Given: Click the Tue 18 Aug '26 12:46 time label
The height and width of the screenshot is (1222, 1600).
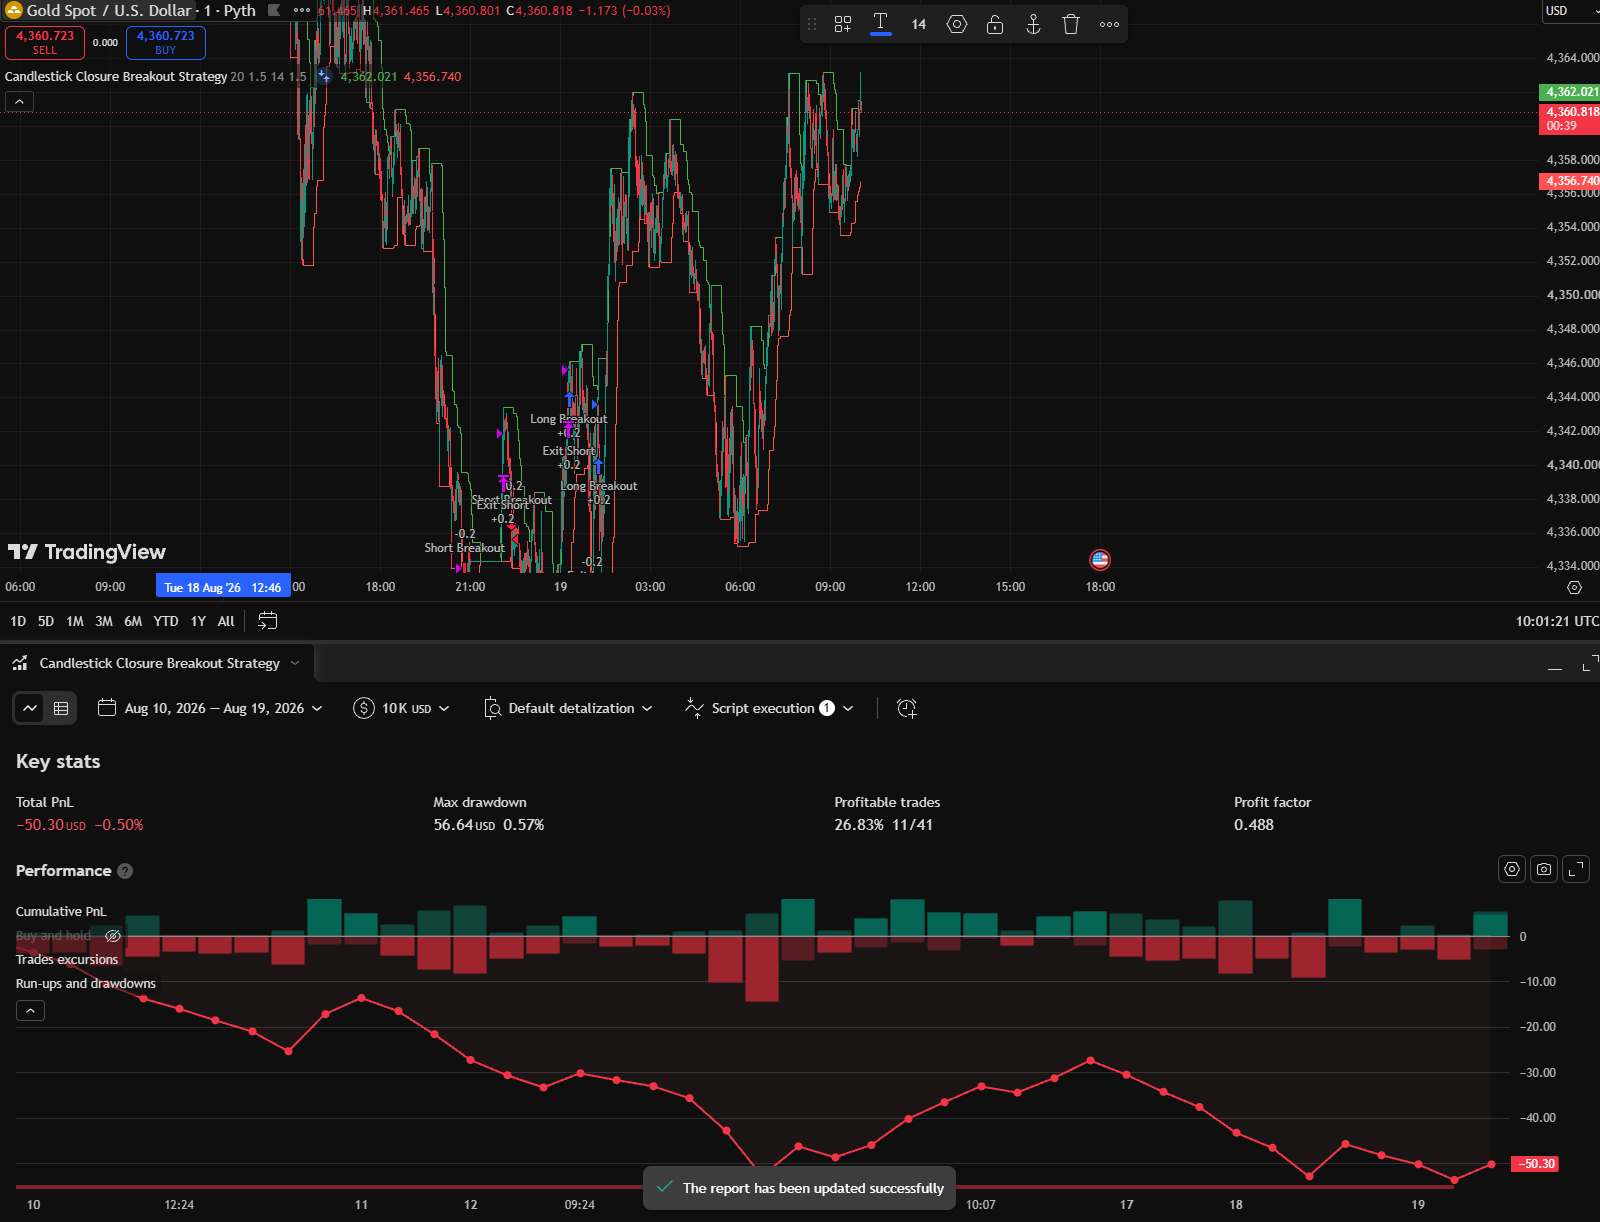Looking at the screenshot, I should click(x=223, y=587).
